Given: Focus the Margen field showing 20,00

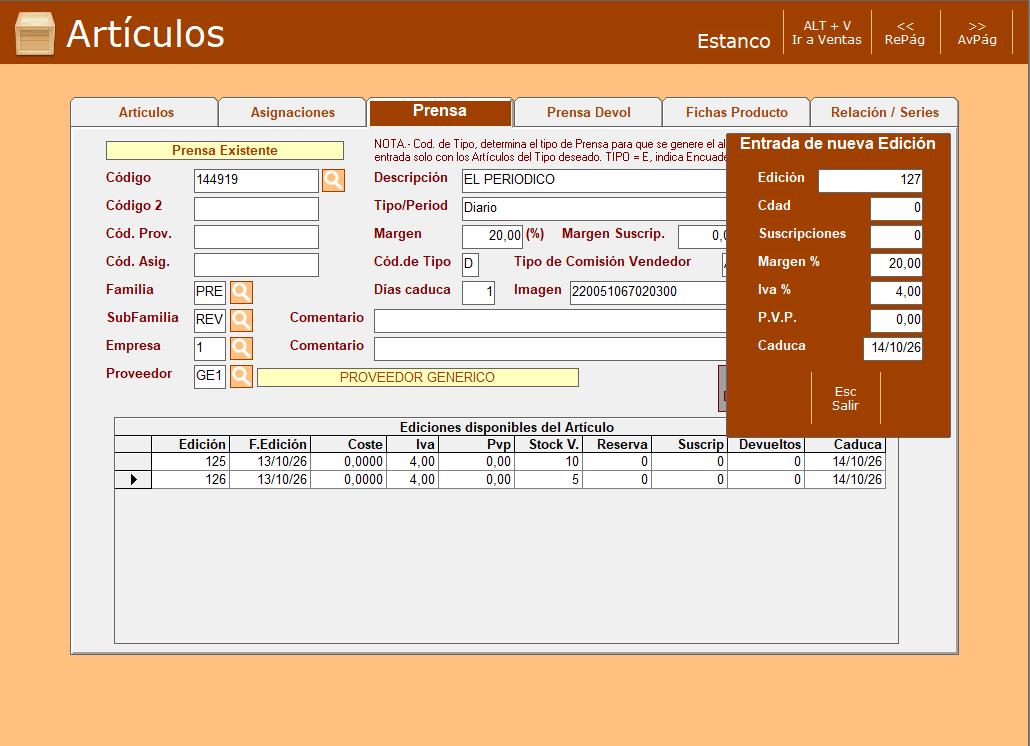Looking at the screenshot, I should click(492, 236).
